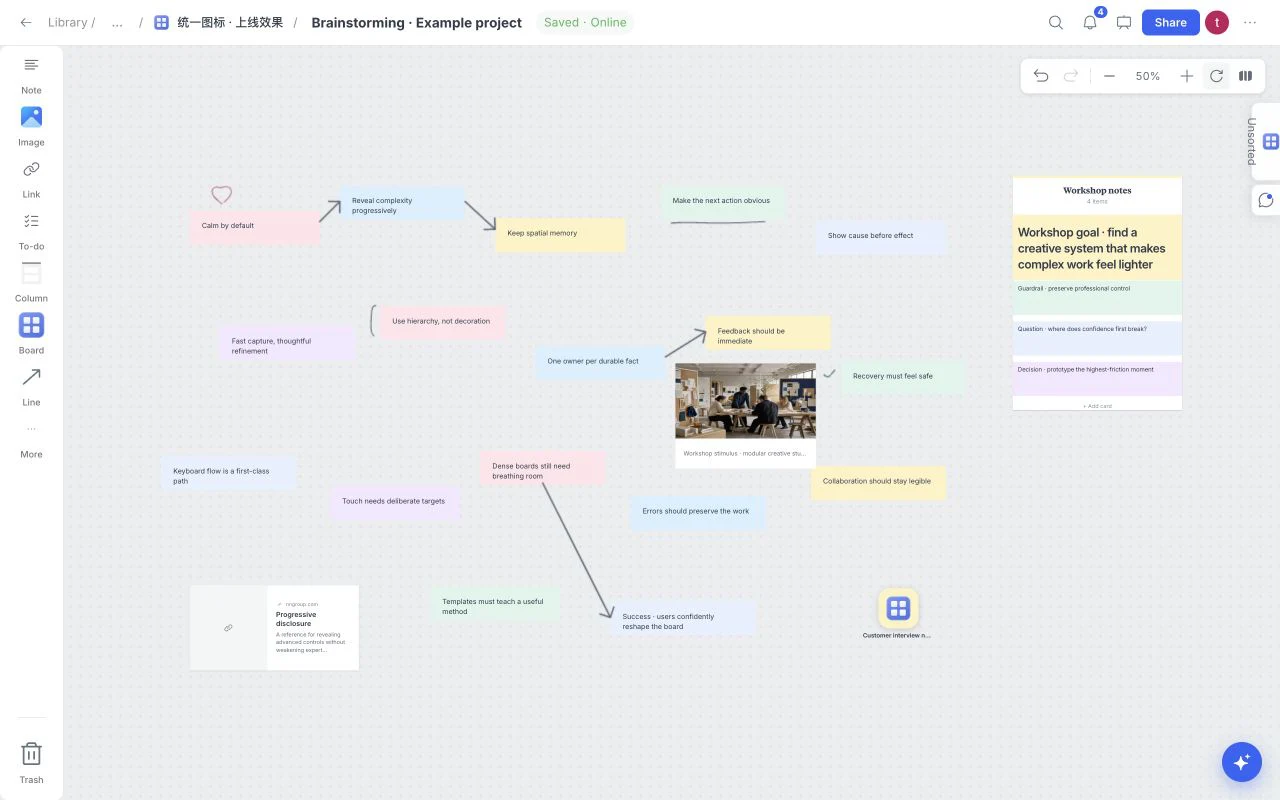Select the Link tool in sidebar
The width and height of the screenshot is (1280, 800).
click(x=31, y=179)
